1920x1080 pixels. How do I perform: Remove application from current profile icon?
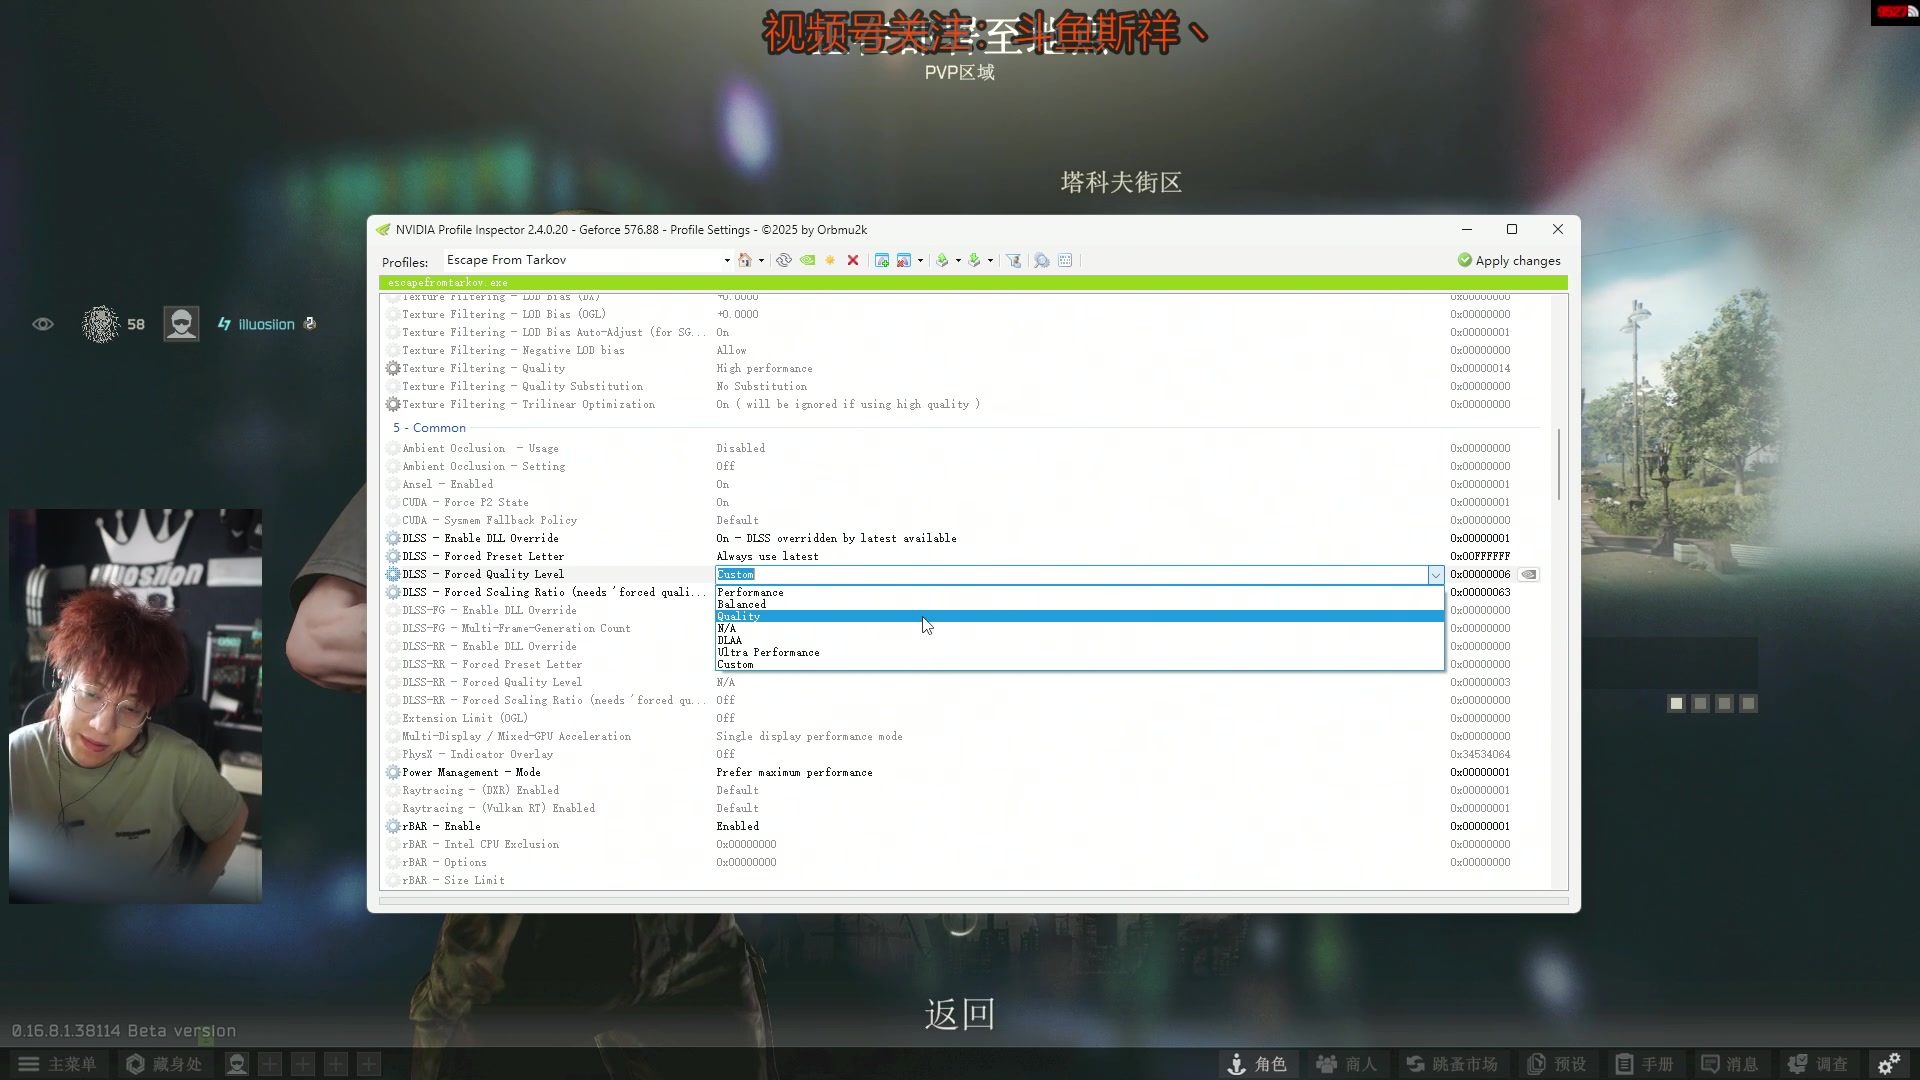click(904, 260)
